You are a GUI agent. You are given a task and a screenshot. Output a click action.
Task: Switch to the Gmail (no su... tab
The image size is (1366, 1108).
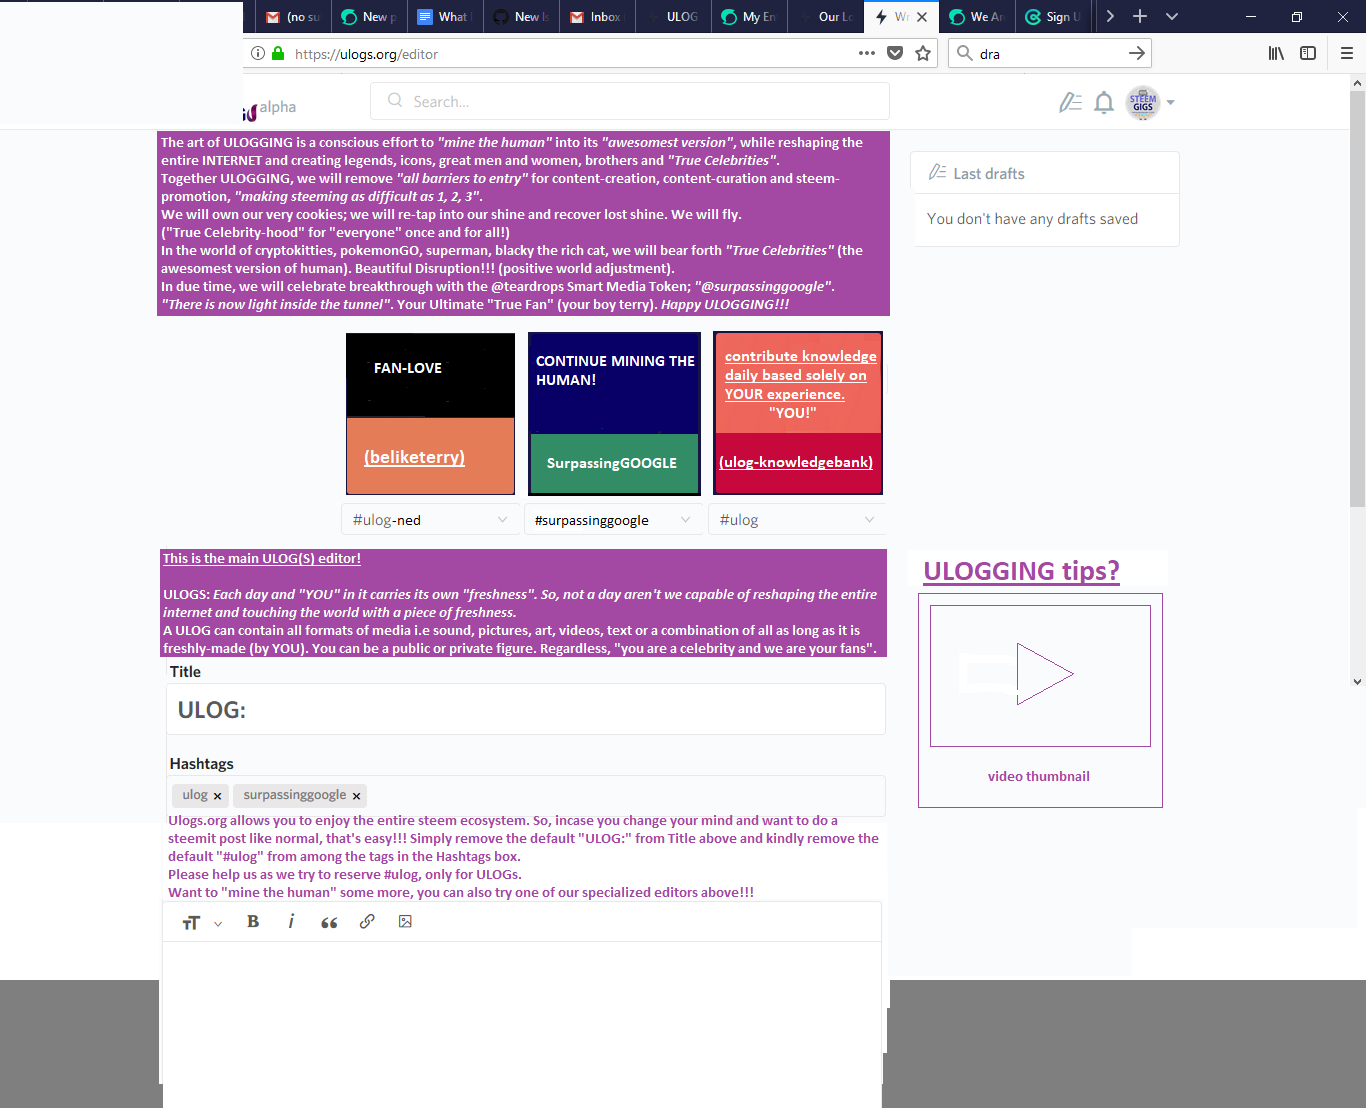(x=292, y=17)
